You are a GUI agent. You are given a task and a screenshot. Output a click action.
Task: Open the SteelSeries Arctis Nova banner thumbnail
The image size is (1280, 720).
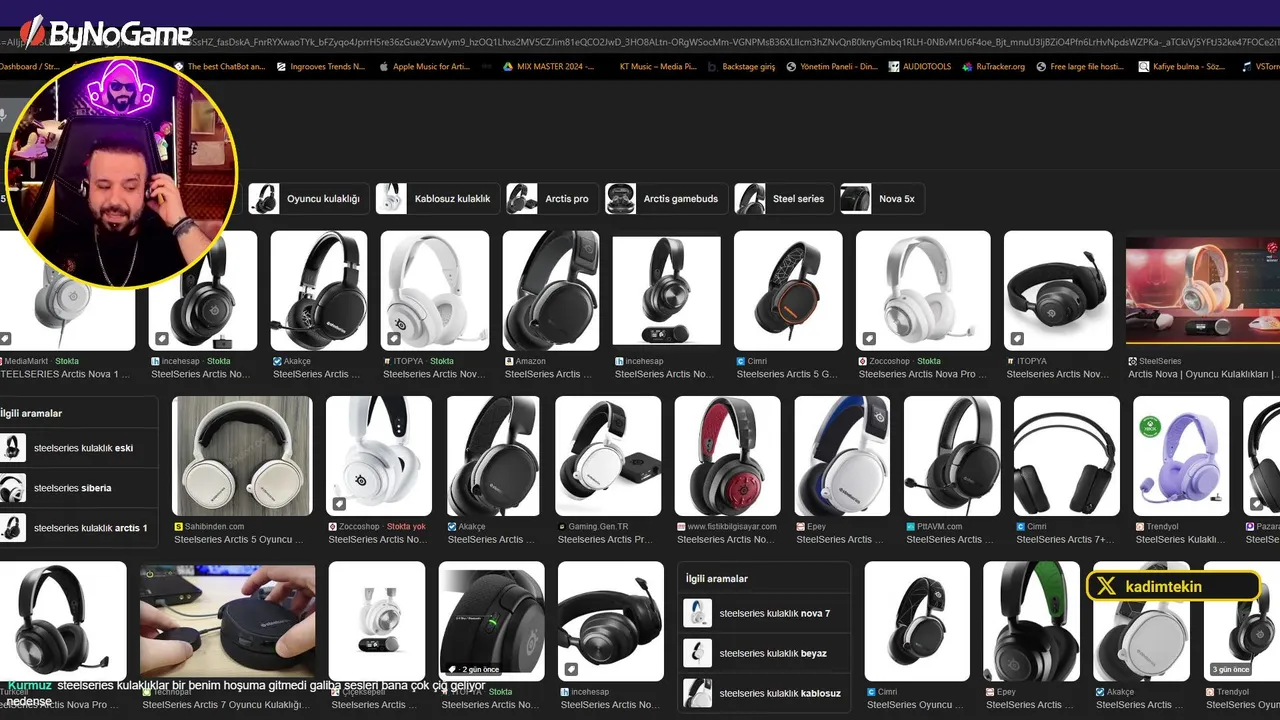click(1203, 291)
